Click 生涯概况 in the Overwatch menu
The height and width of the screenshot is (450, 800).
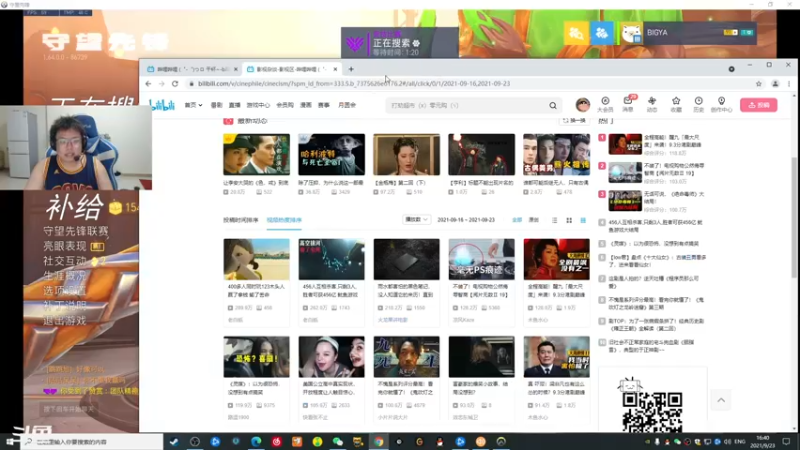64,276
